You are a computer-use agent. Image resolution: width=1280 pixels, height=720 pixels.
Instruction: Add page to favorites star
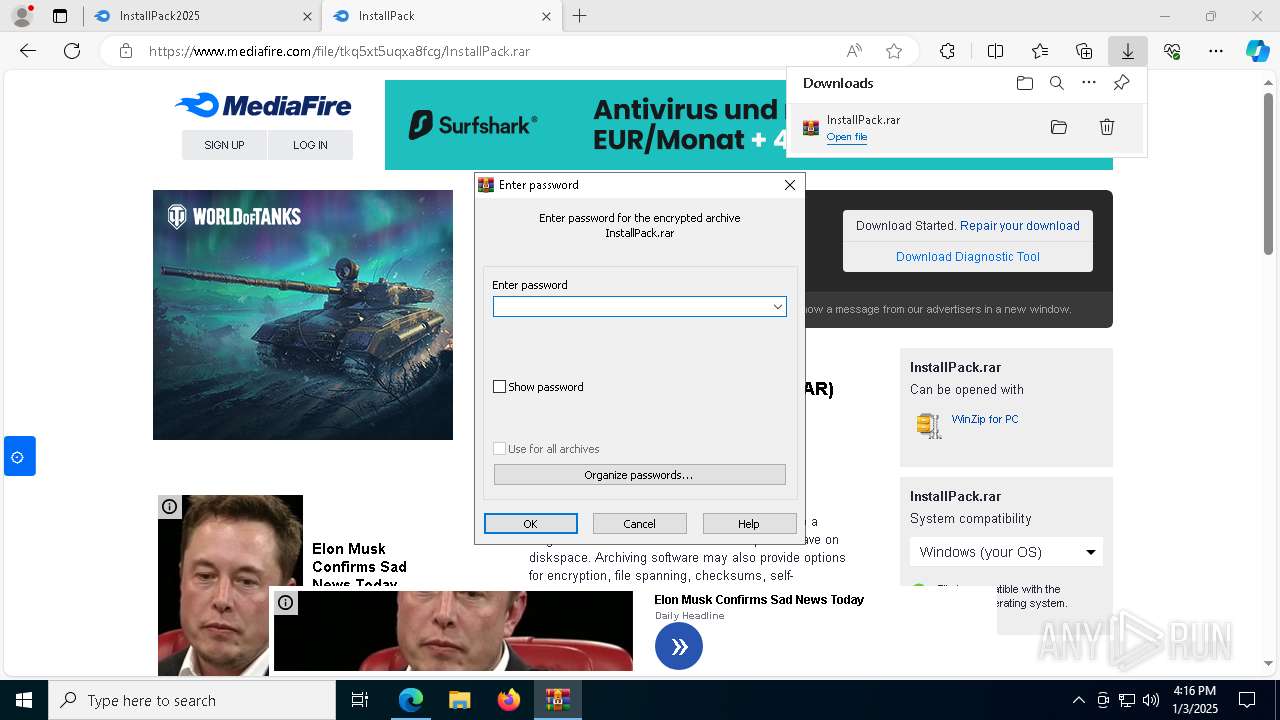894,51
